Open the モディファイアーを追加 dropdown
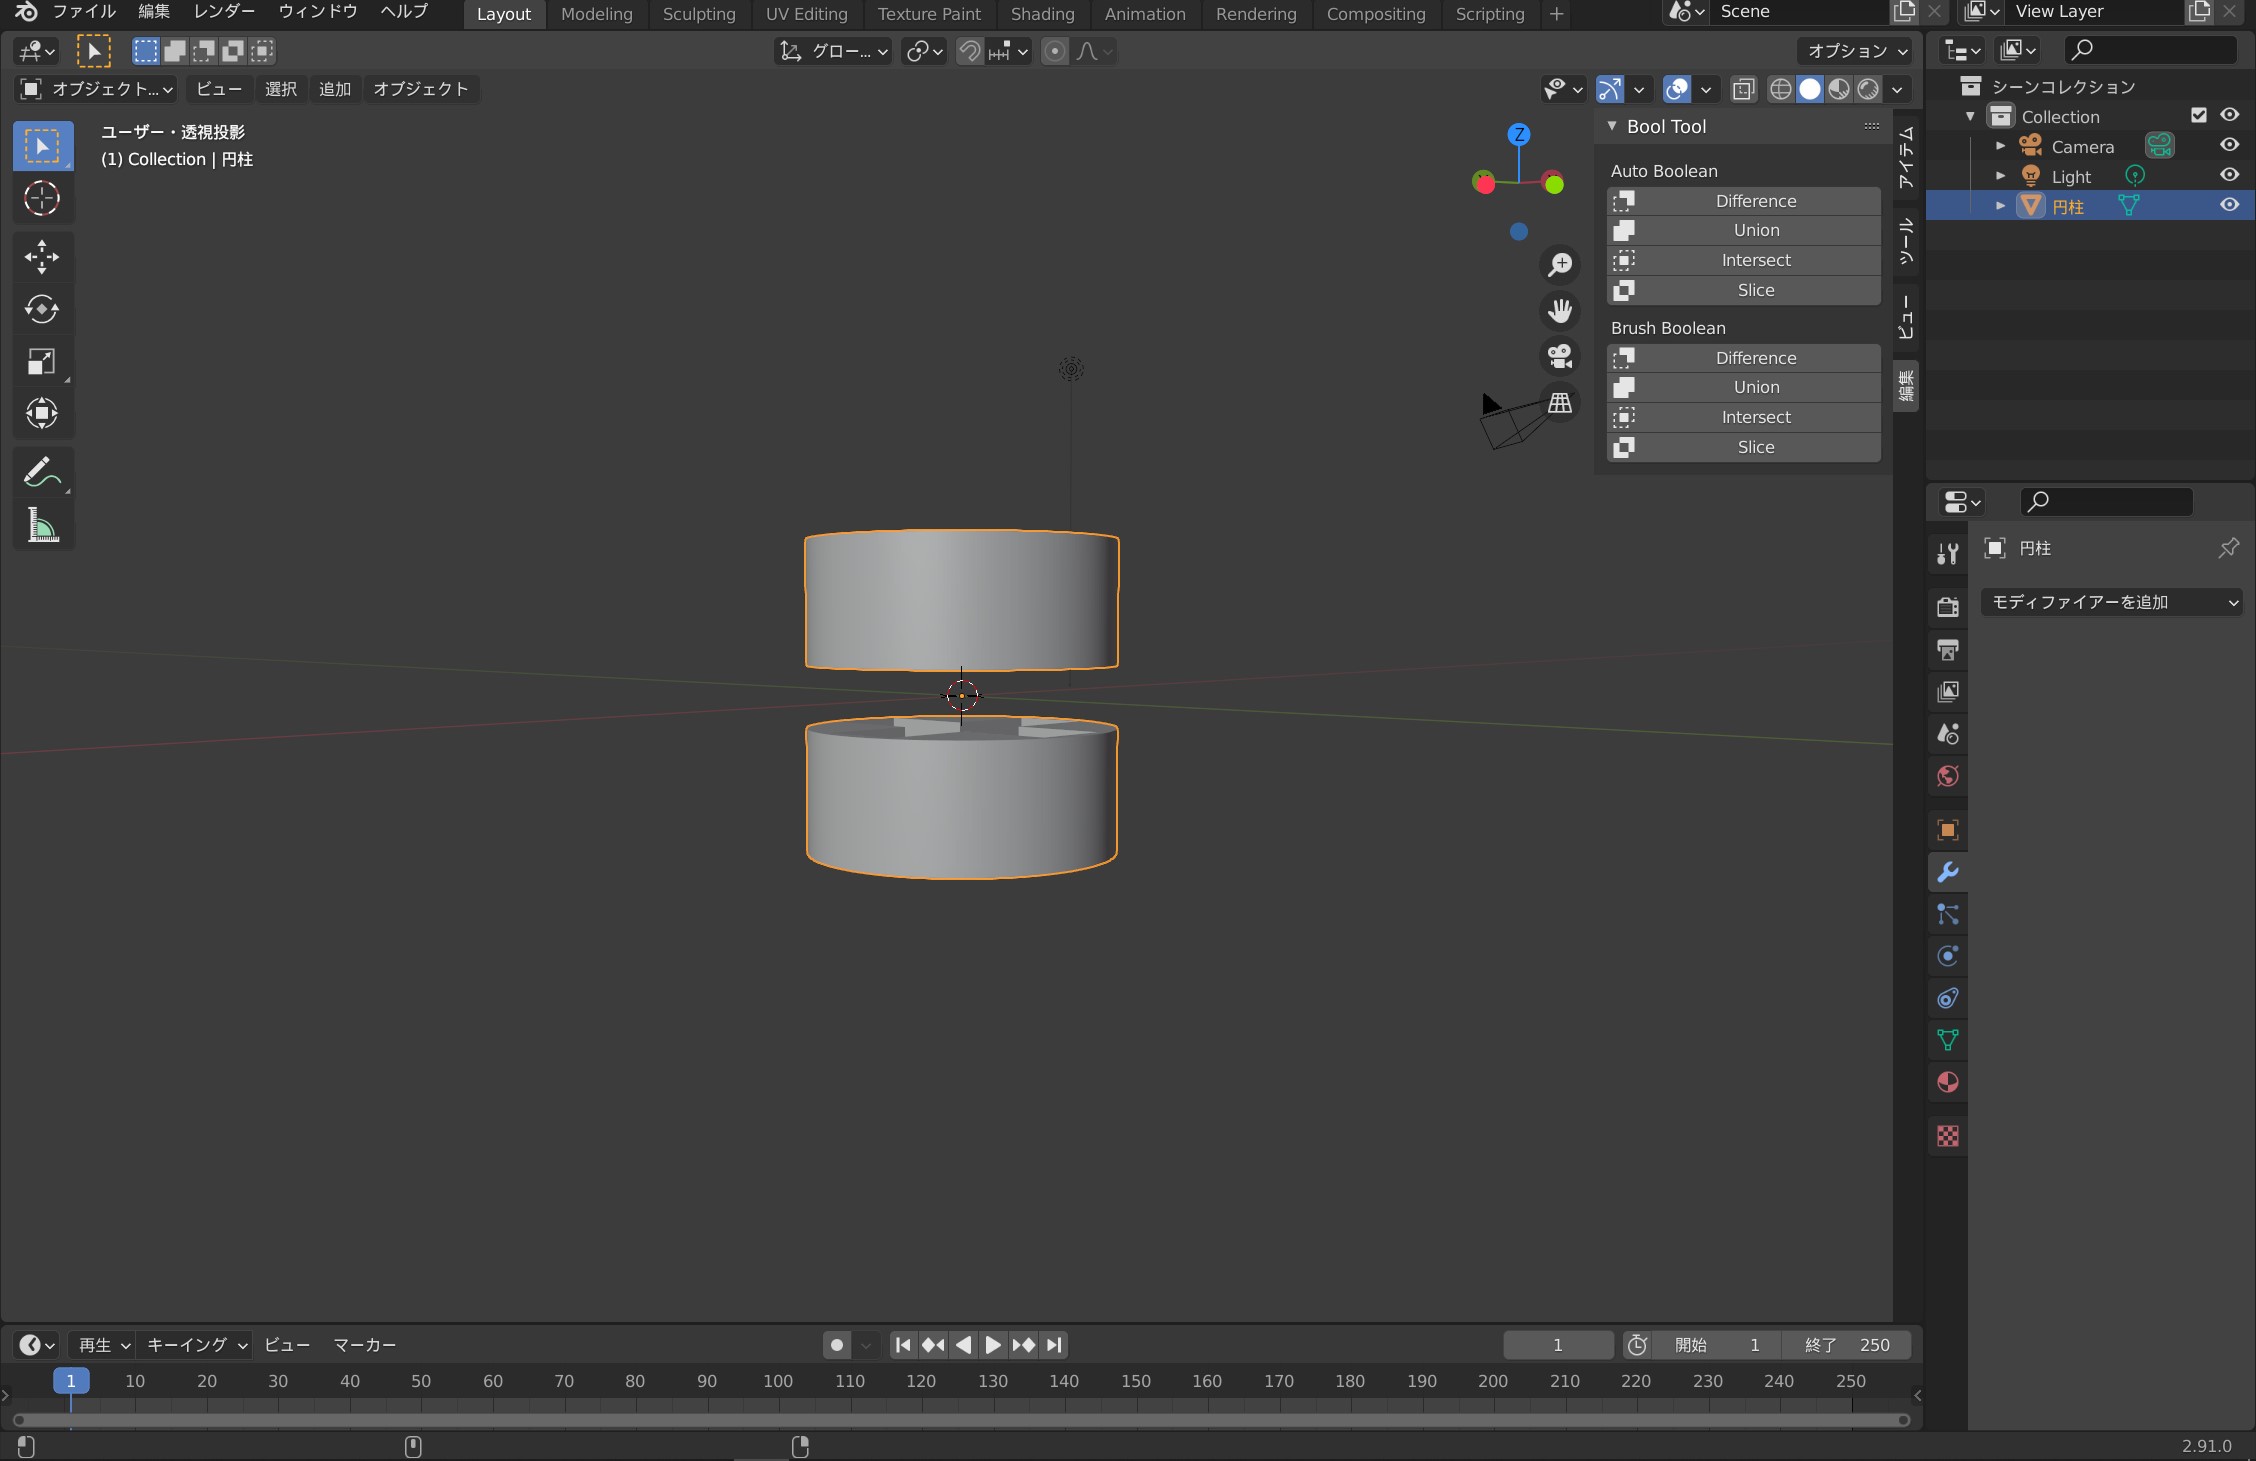Image resolution: width=2256 pixels, height=1461 pixels. click(x=2112, y=602)
